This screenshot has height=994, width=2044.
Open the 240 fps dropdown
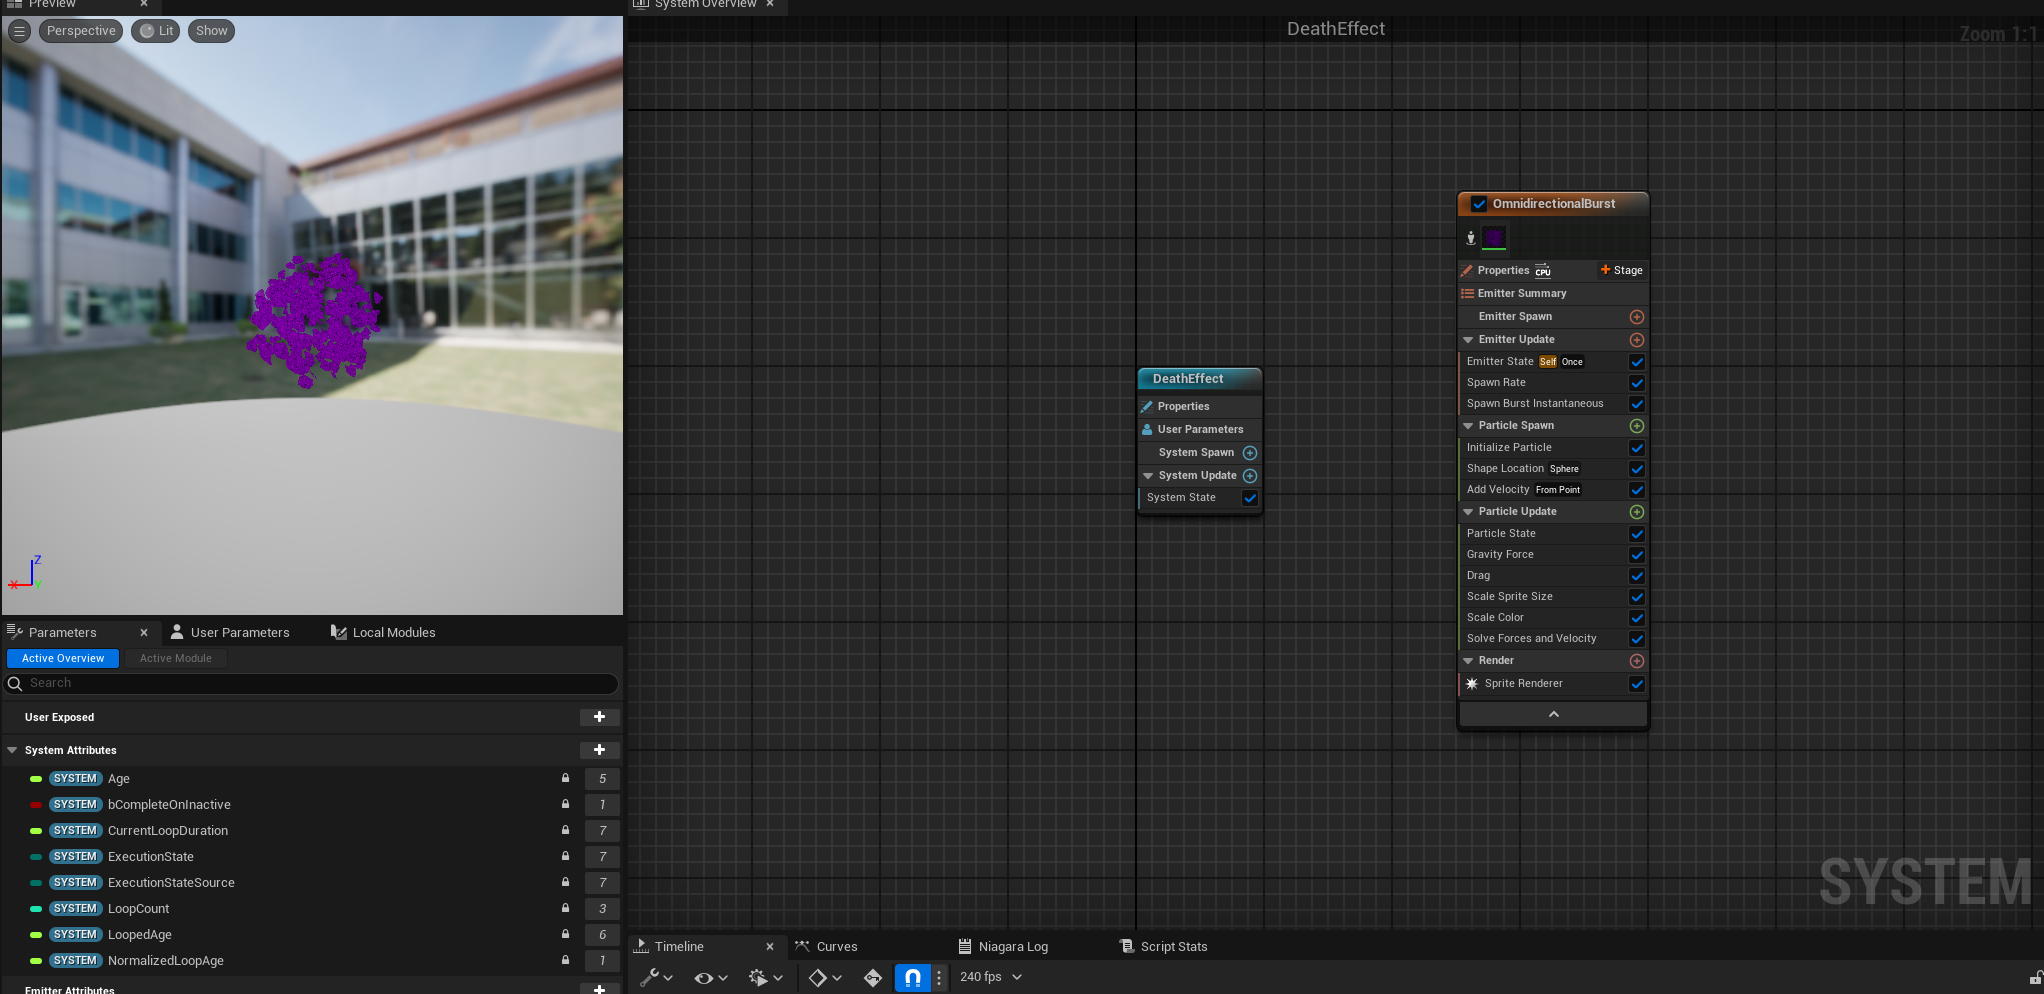point(991,977)
